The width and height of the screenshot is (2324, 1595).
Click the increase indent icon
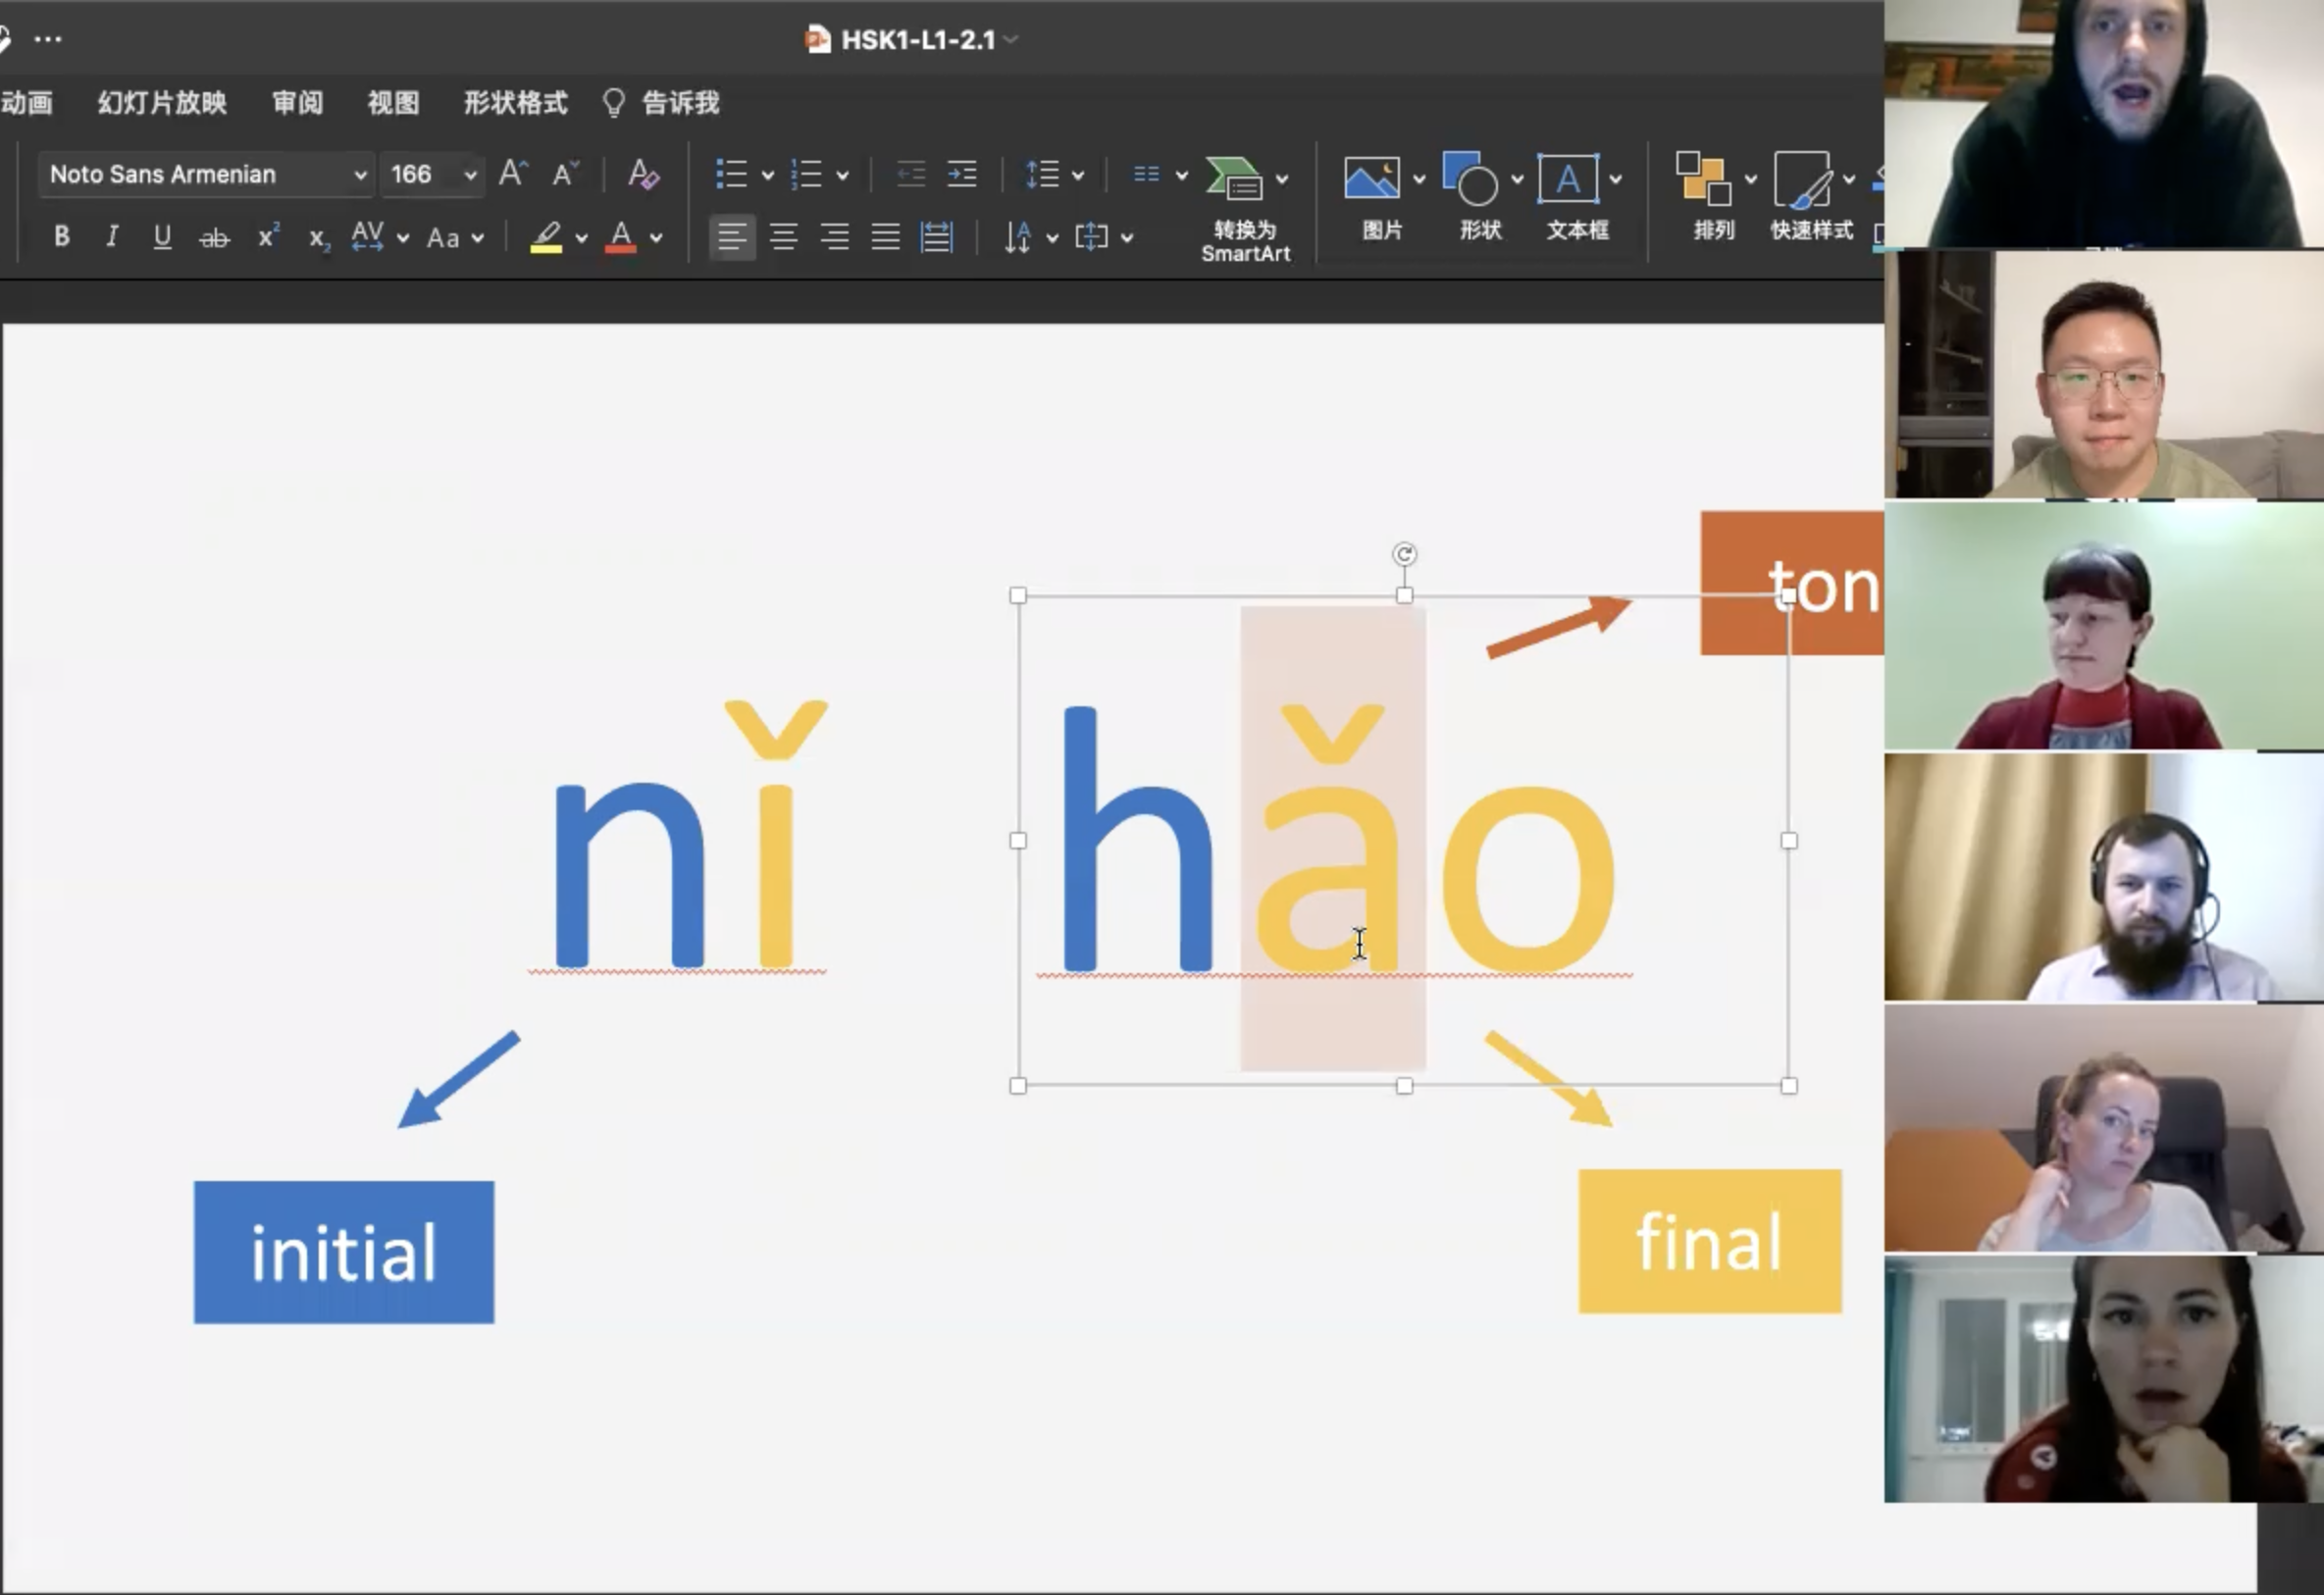[962, 174]
